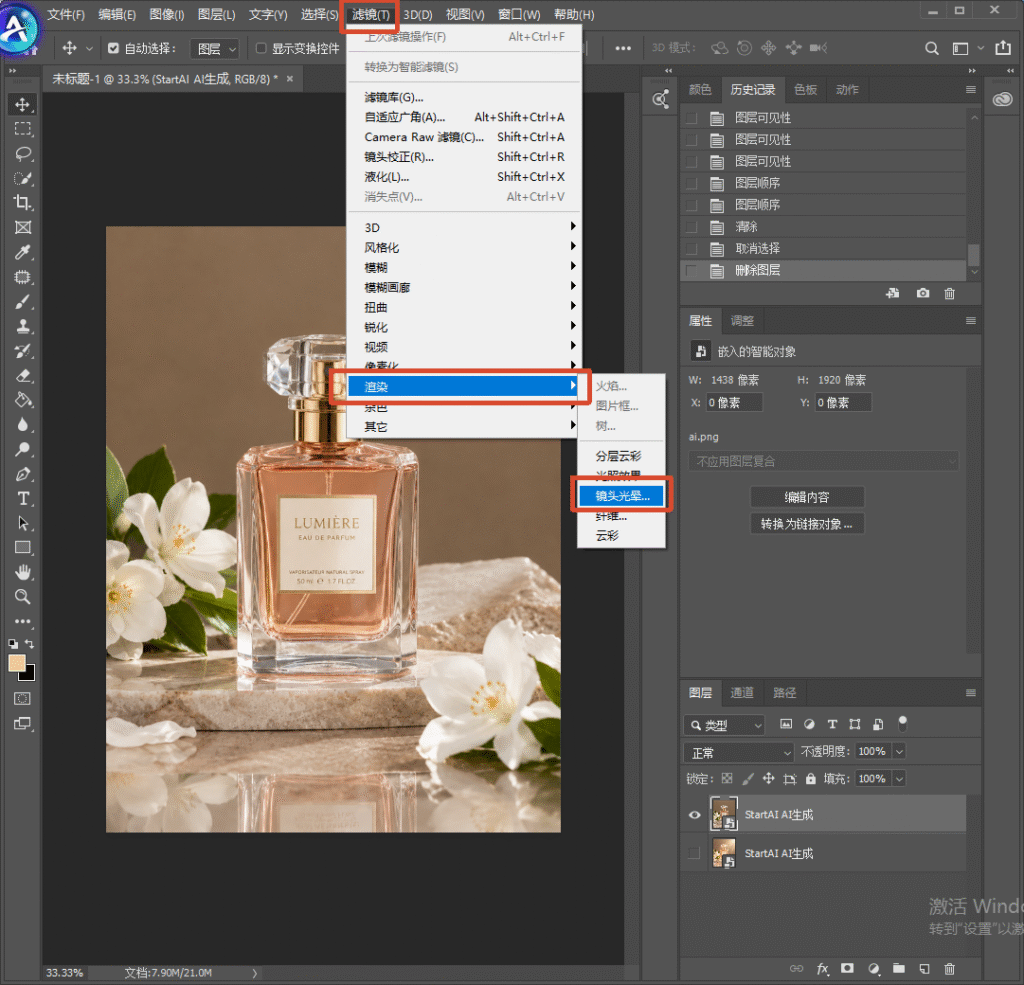Switch to the 调整 tab
Image resolution: width=1024 pixels, height=985 pixels.
tap(742, 321)
